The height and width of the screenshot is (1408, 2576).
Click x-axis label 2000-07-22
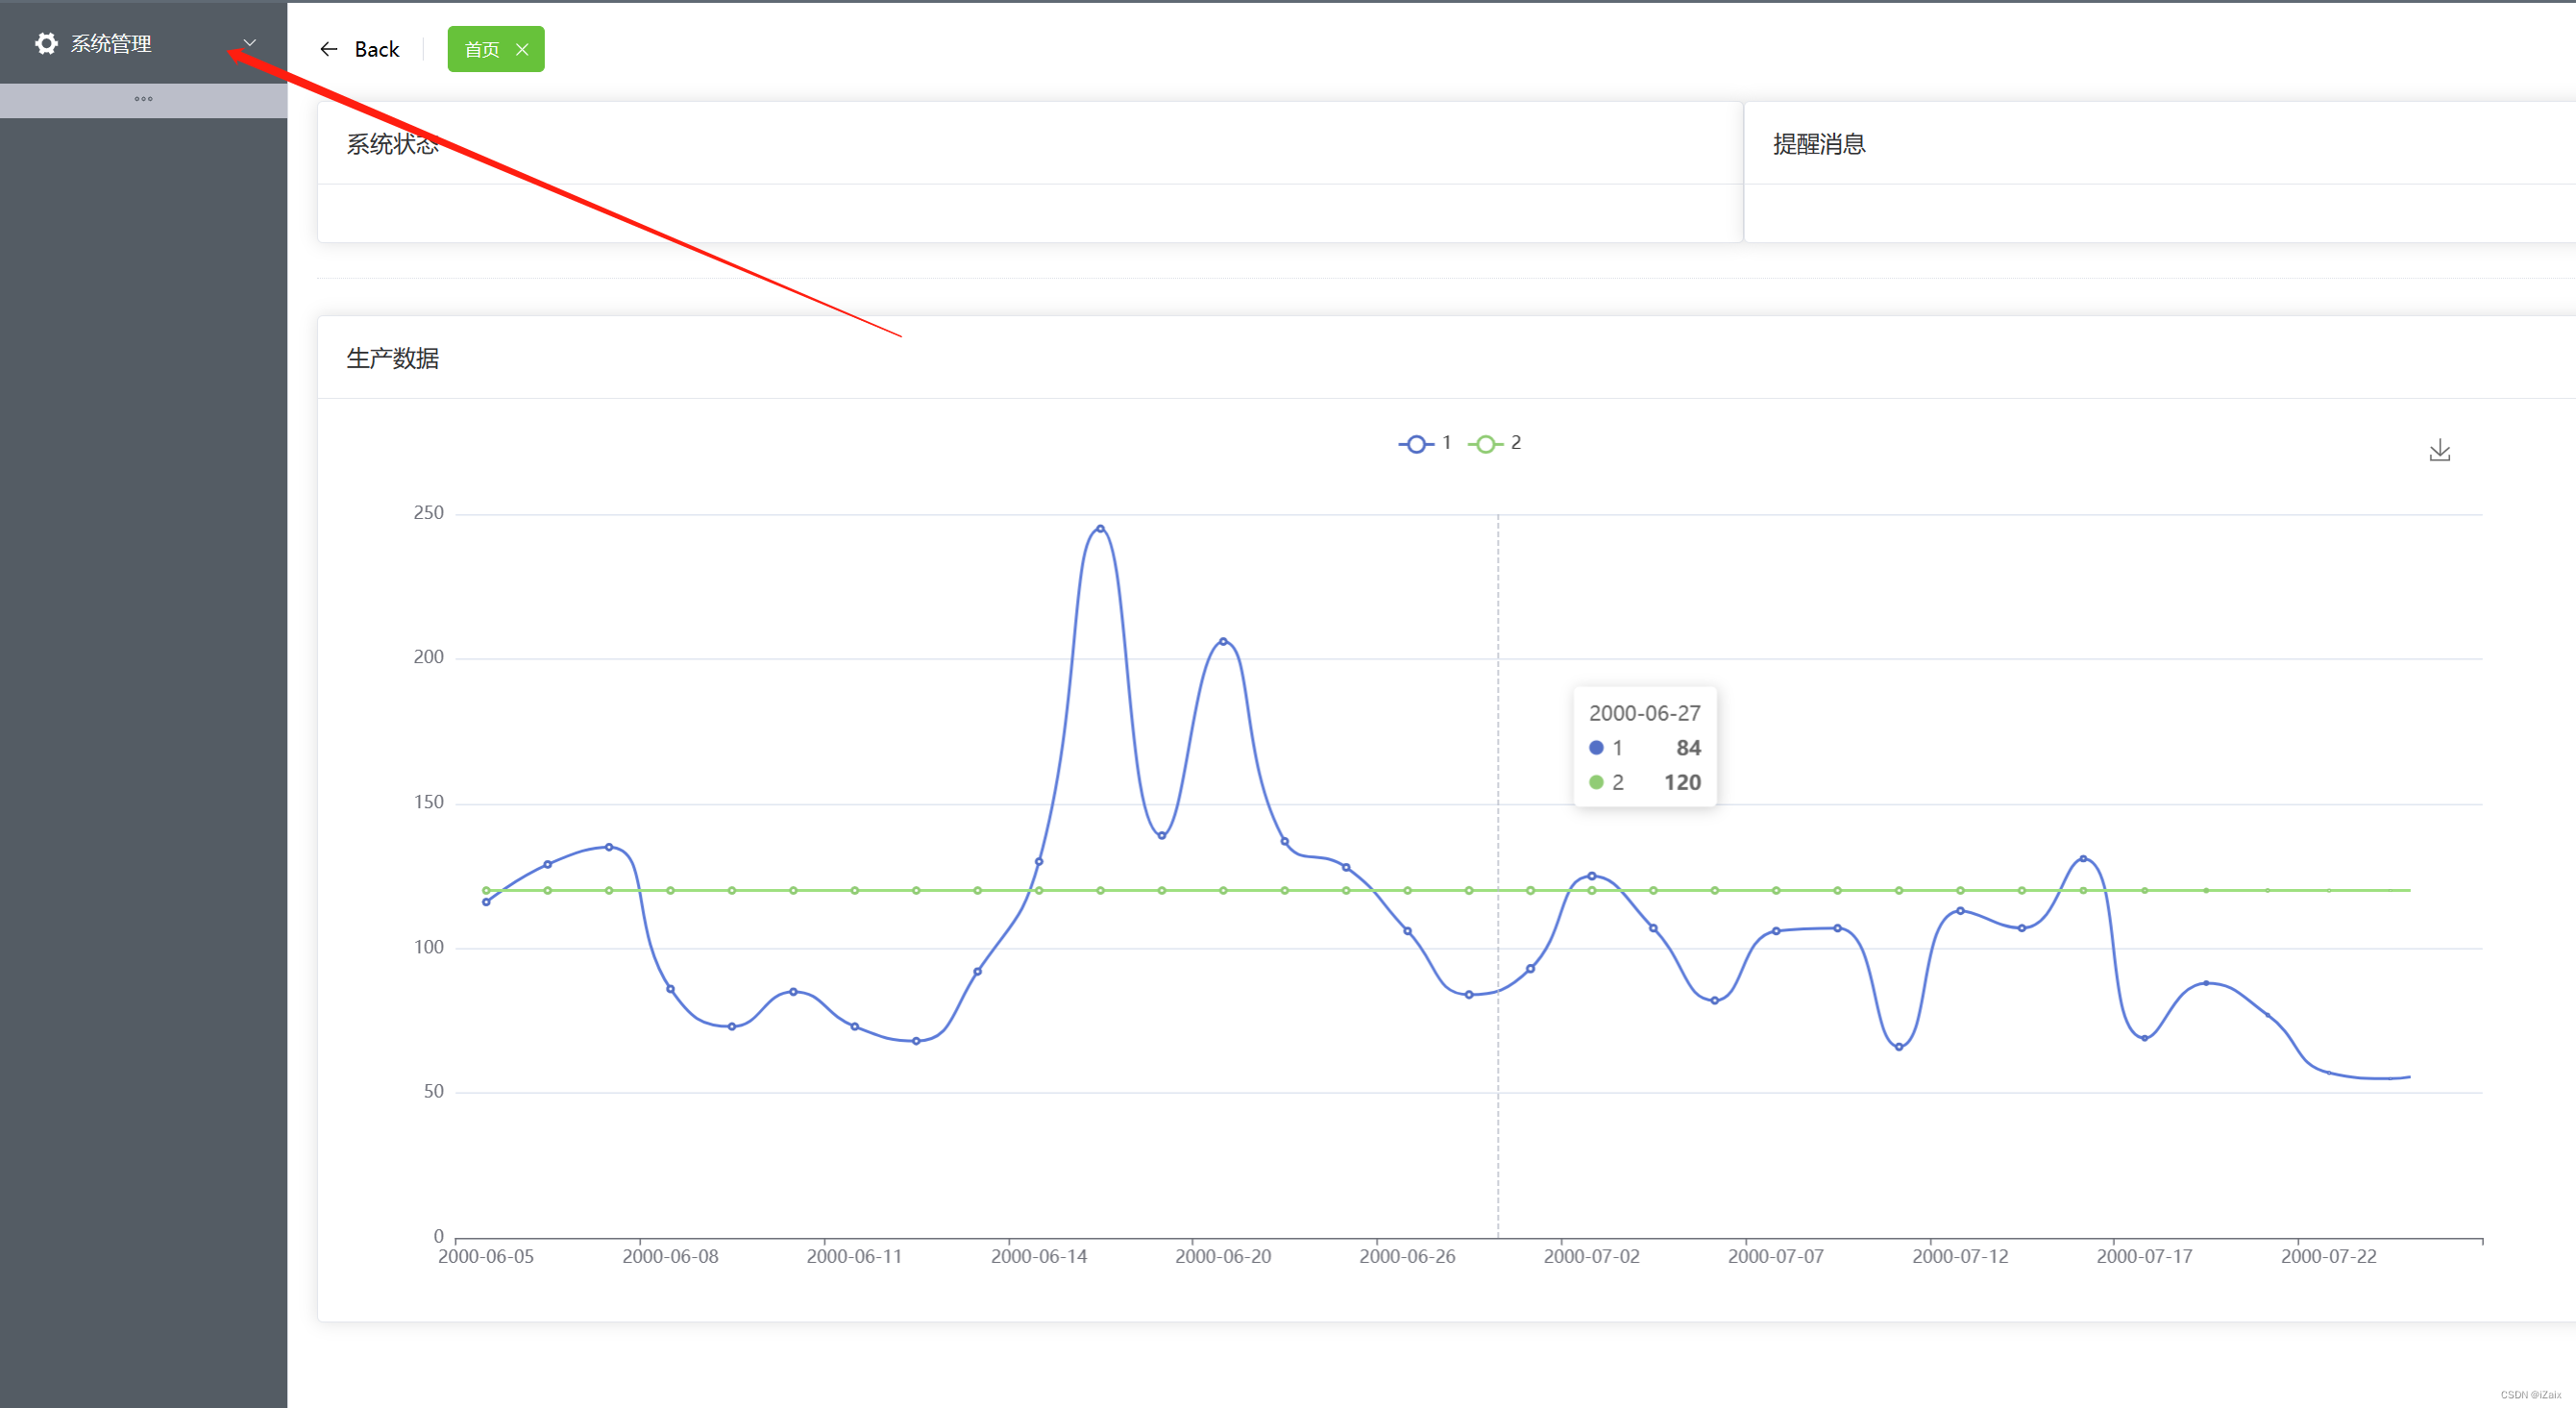(x=2329, y=1256)
